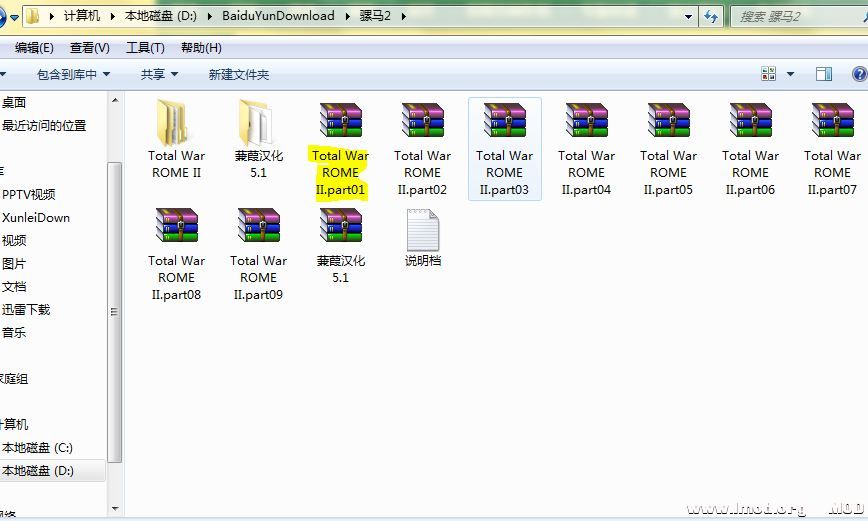The height and width of the screenshot is (521, 868).
Task: Expand the view options dropdown arrow
Action: 790,75
